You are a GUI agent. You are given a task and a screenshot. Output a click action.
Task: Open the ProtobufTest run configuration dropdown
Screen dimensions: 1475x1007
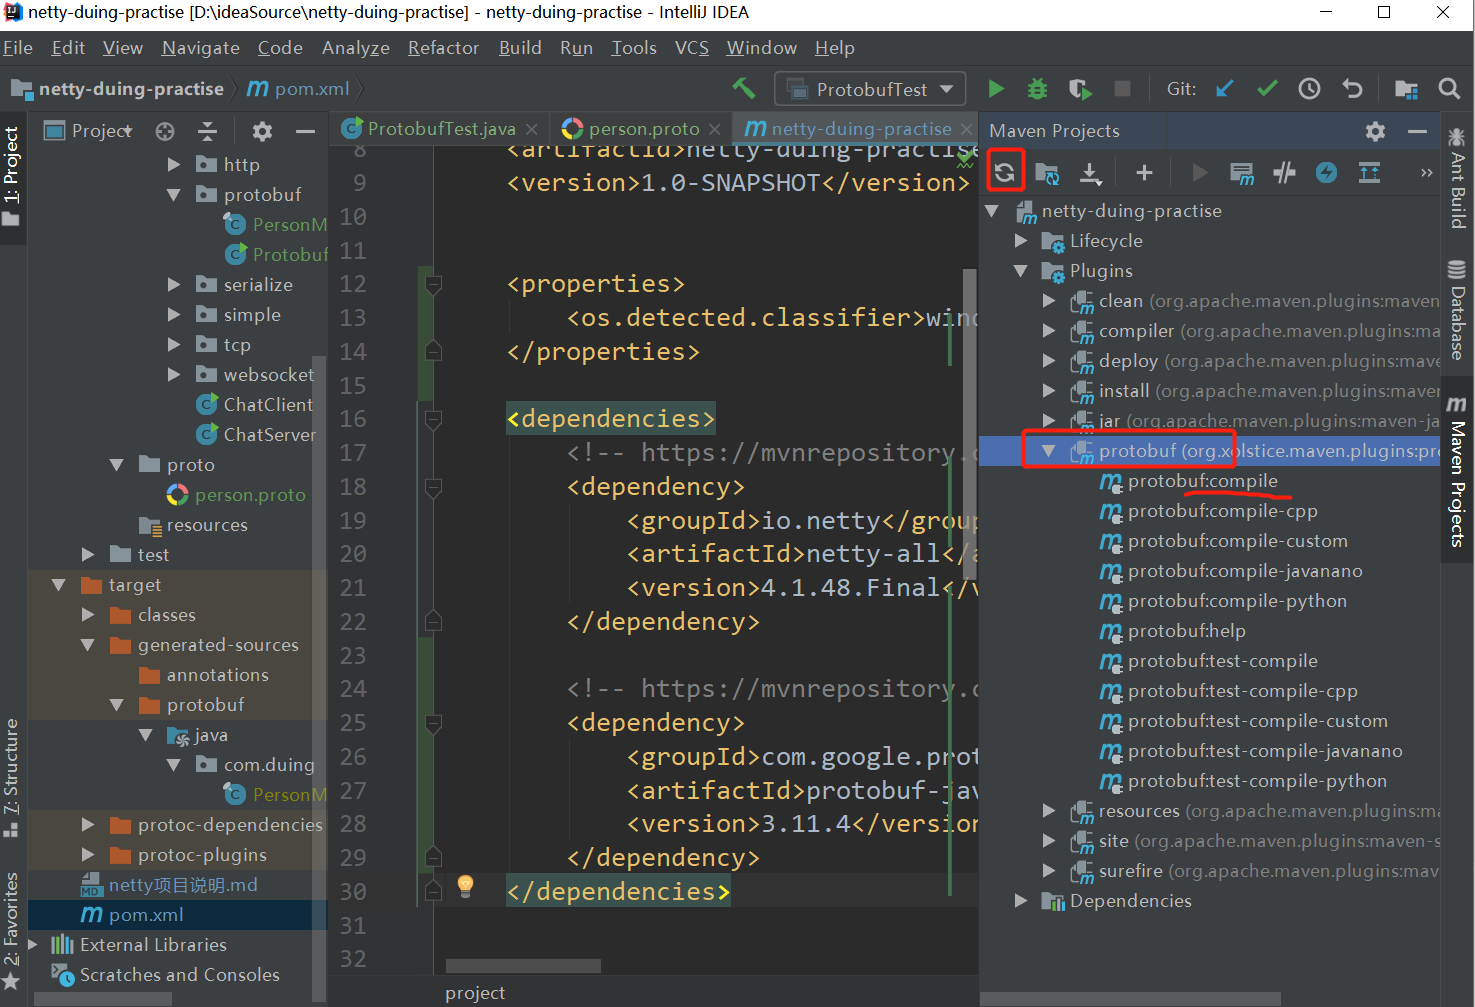[870, 89]
